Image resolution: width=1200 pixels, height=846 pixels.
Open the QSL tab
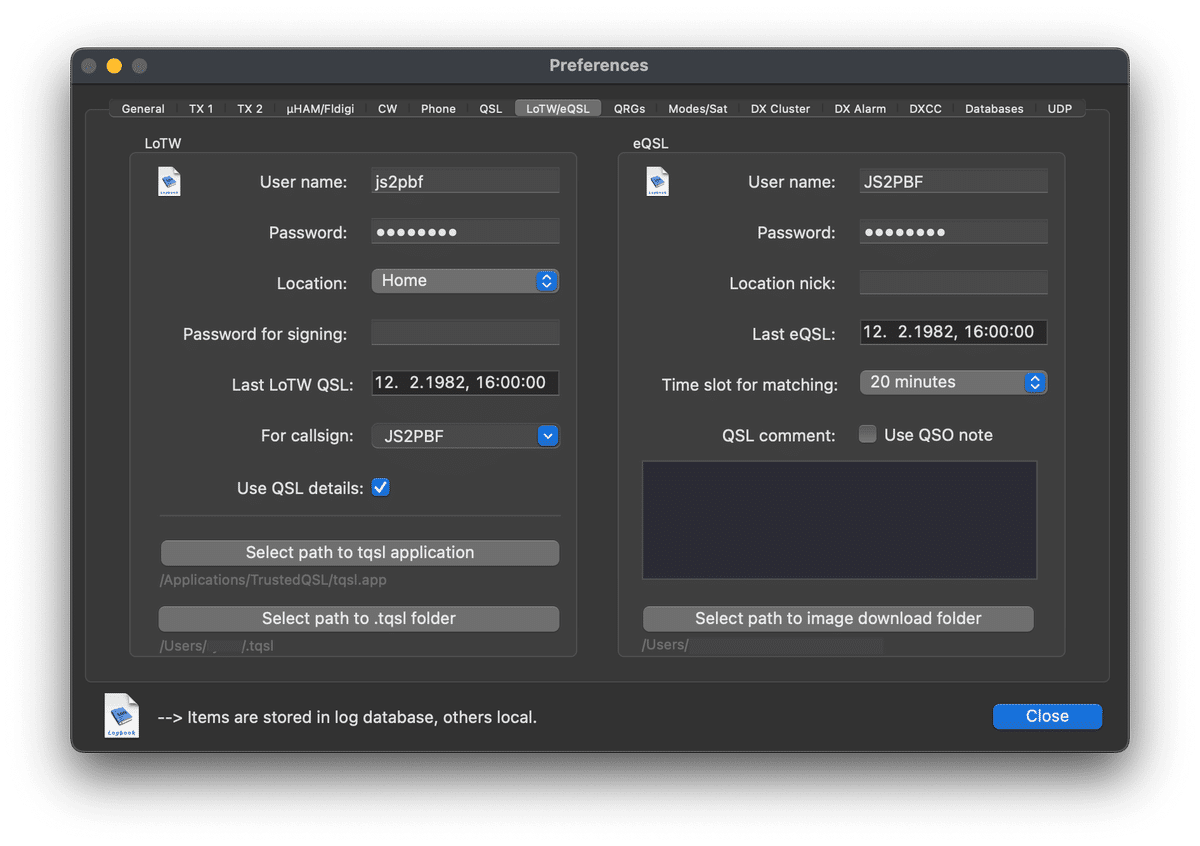pos(491,109)
